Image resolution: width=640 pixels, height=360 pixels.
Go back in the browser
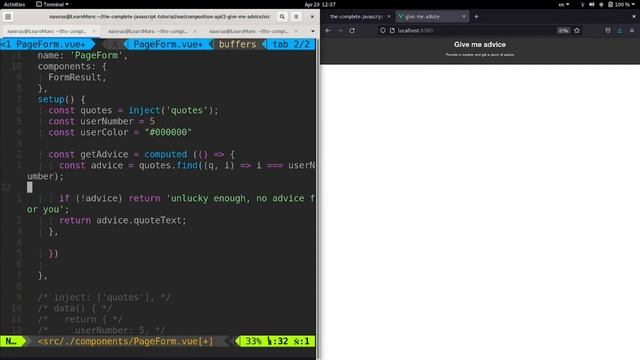point(328,31)
